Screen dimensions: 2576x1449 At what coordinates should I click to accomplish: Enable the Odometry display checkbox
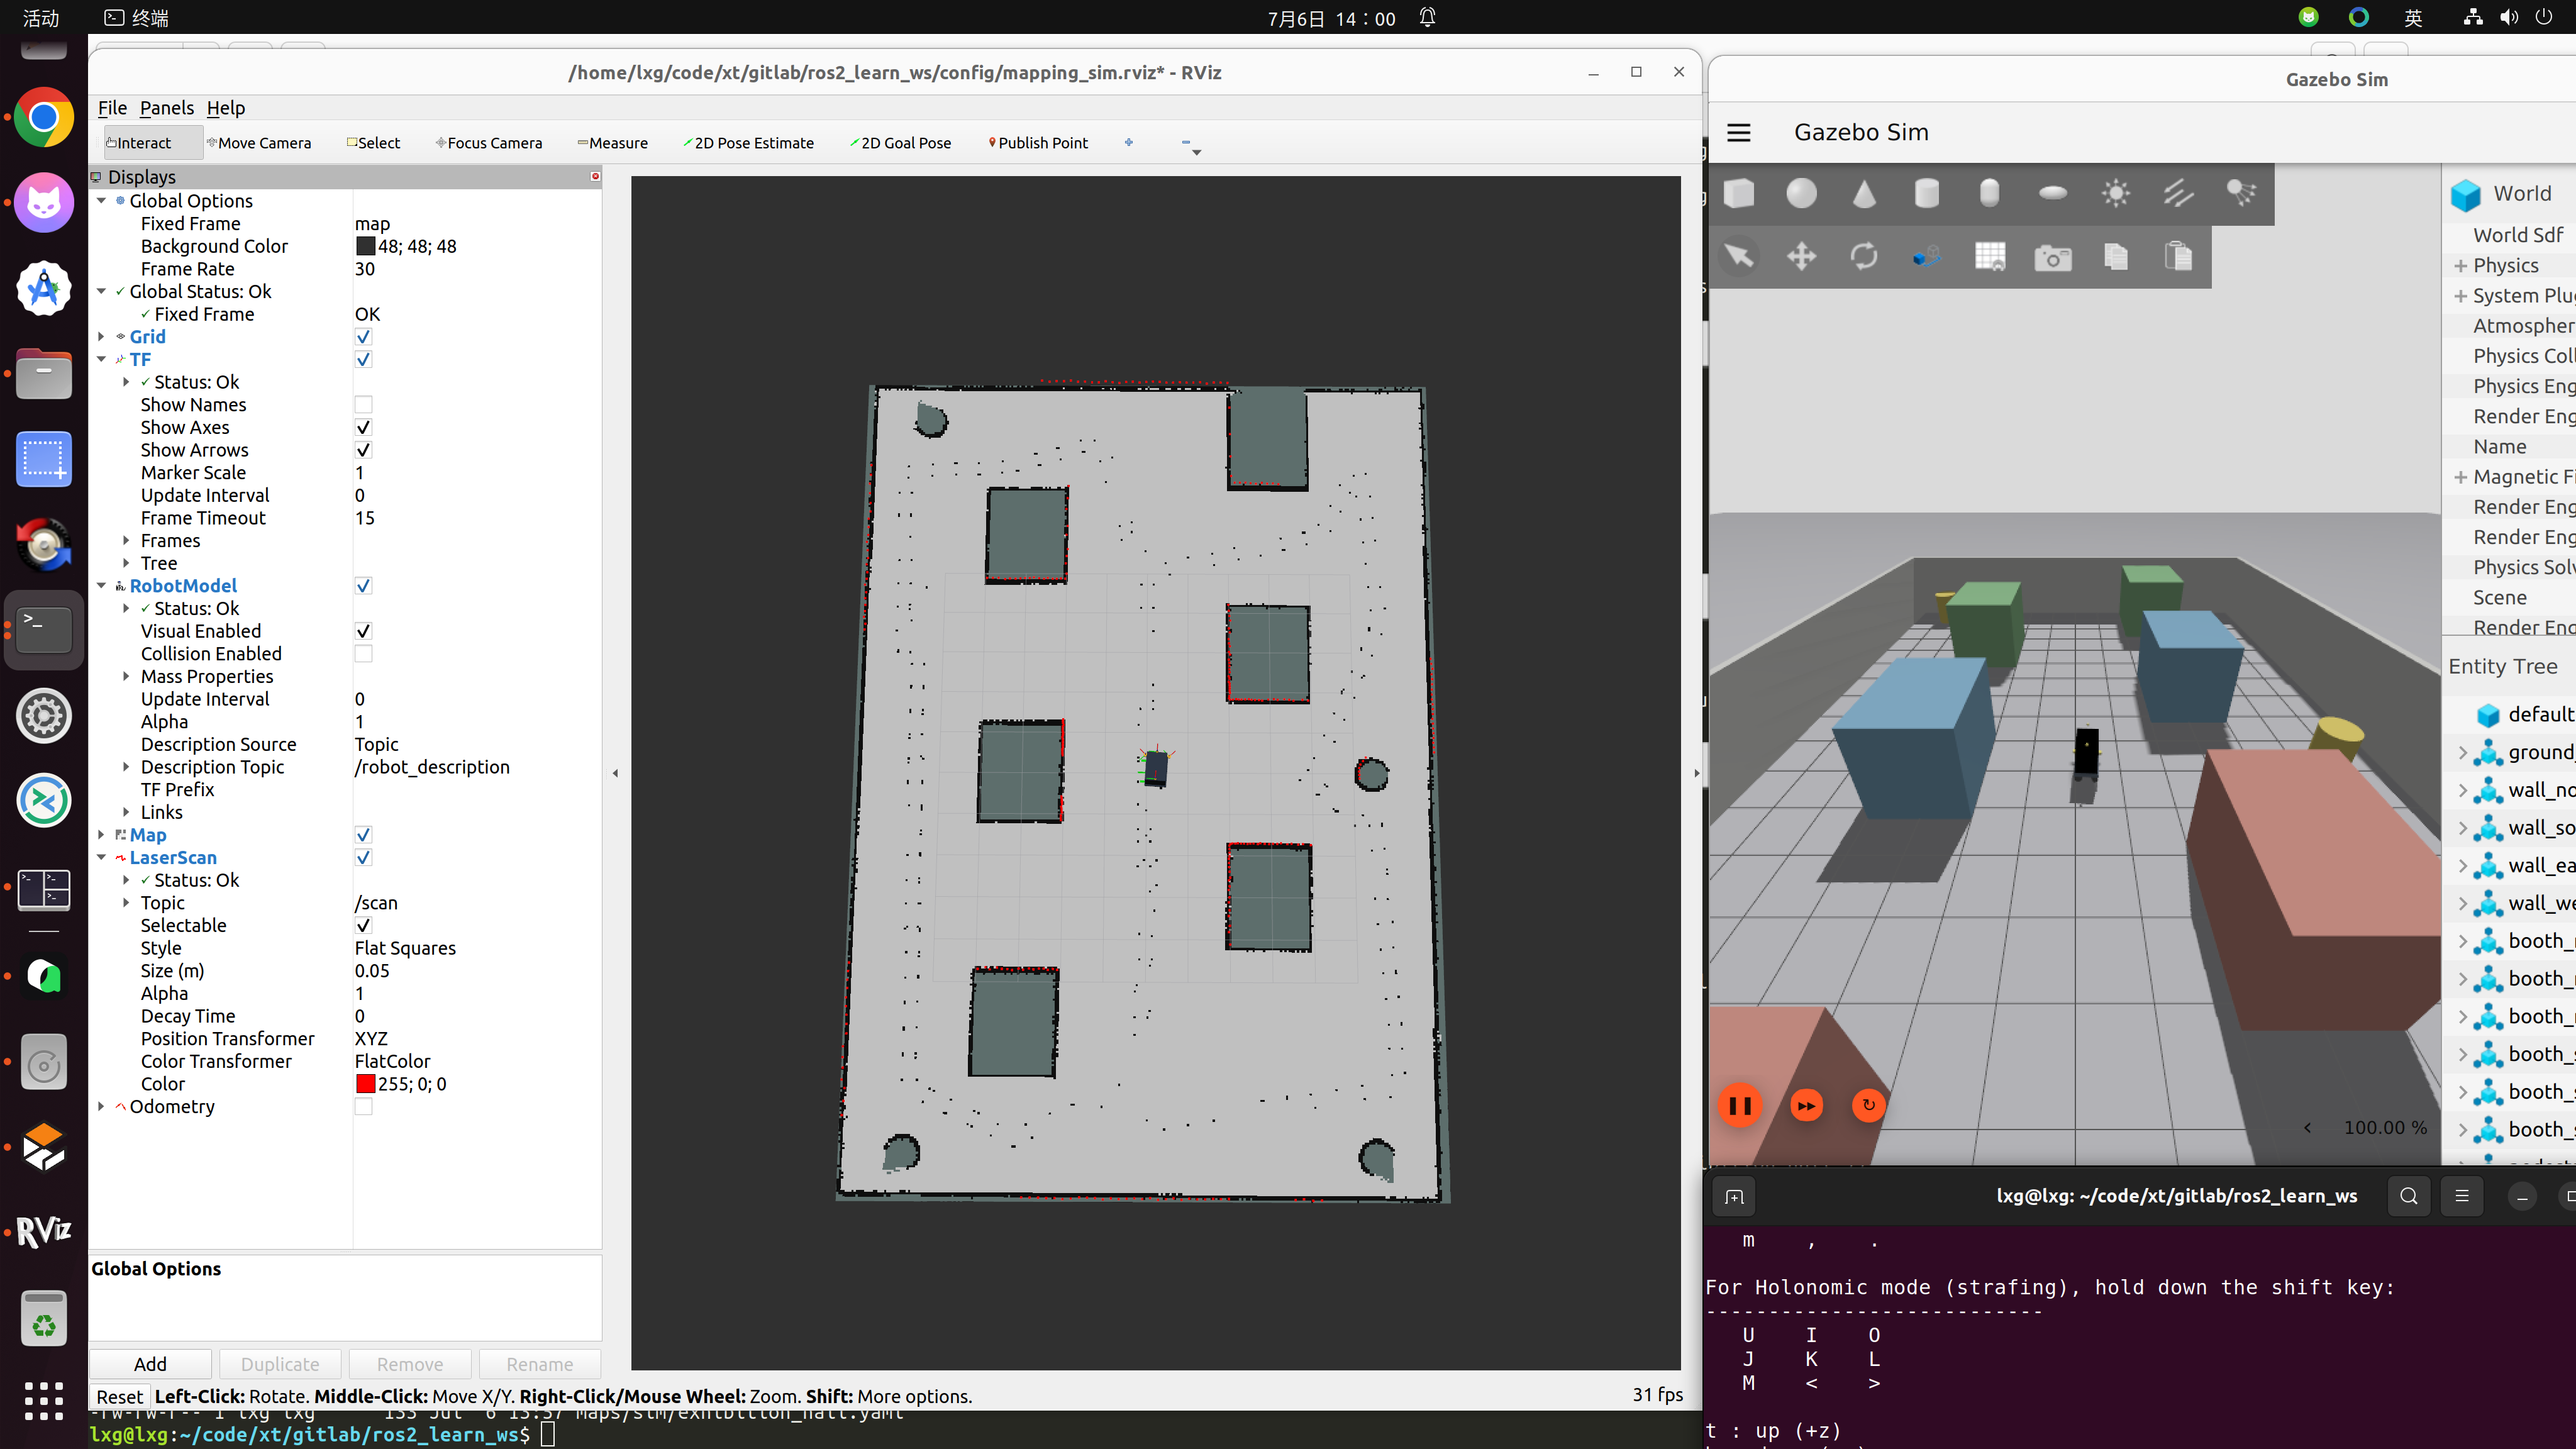pos(363,1107)
